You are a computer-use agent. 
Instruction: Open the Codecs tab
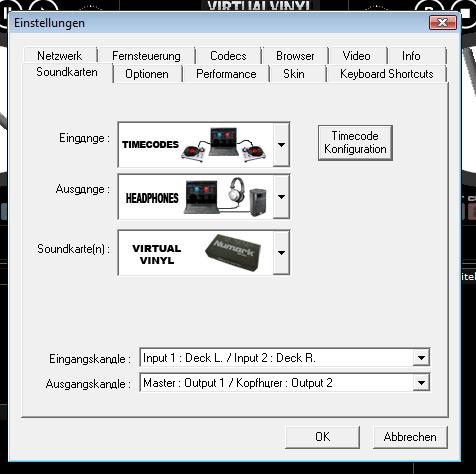point(228,56)
